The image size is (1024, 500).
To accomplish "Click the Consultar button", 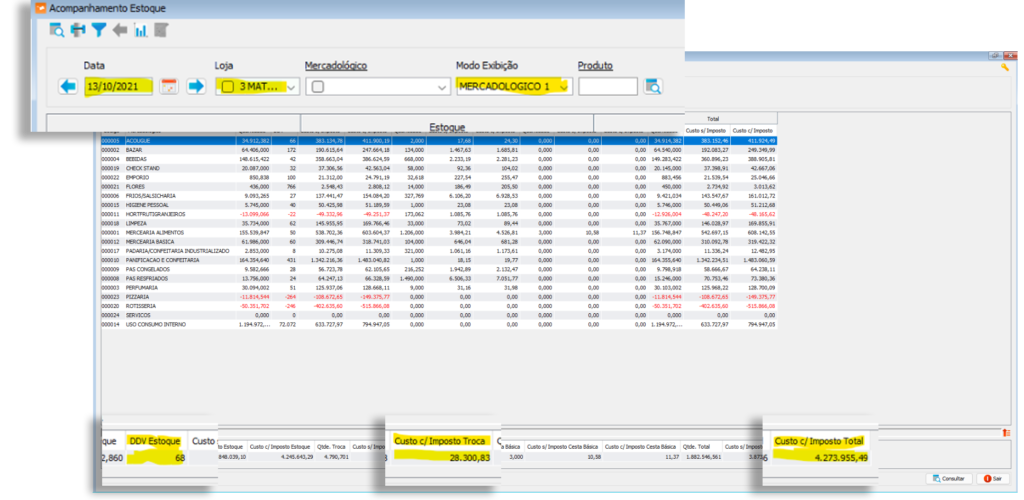I will [948, 478].
